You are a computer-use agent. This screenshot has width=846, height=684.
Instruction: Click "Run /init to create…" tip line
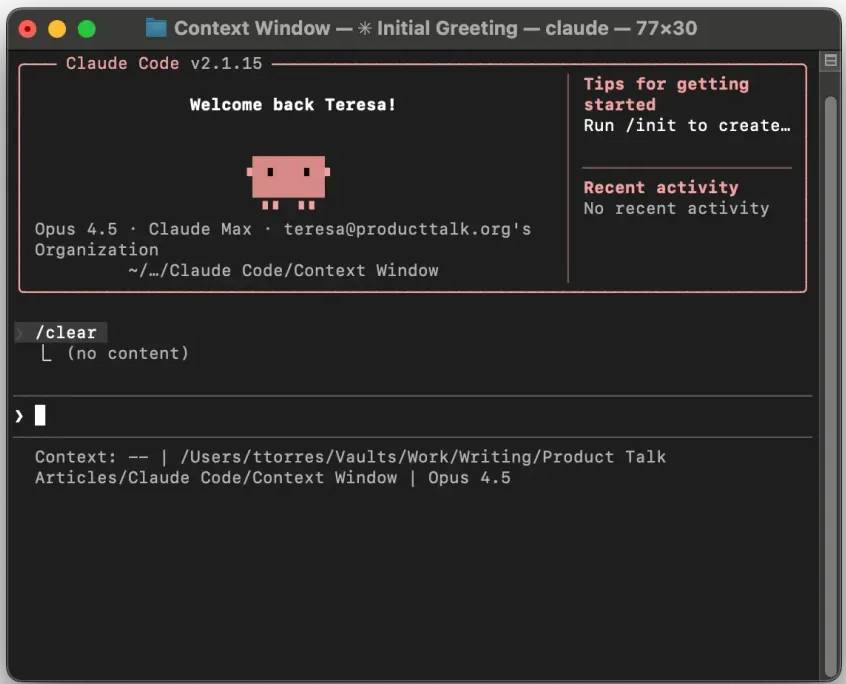687,125
